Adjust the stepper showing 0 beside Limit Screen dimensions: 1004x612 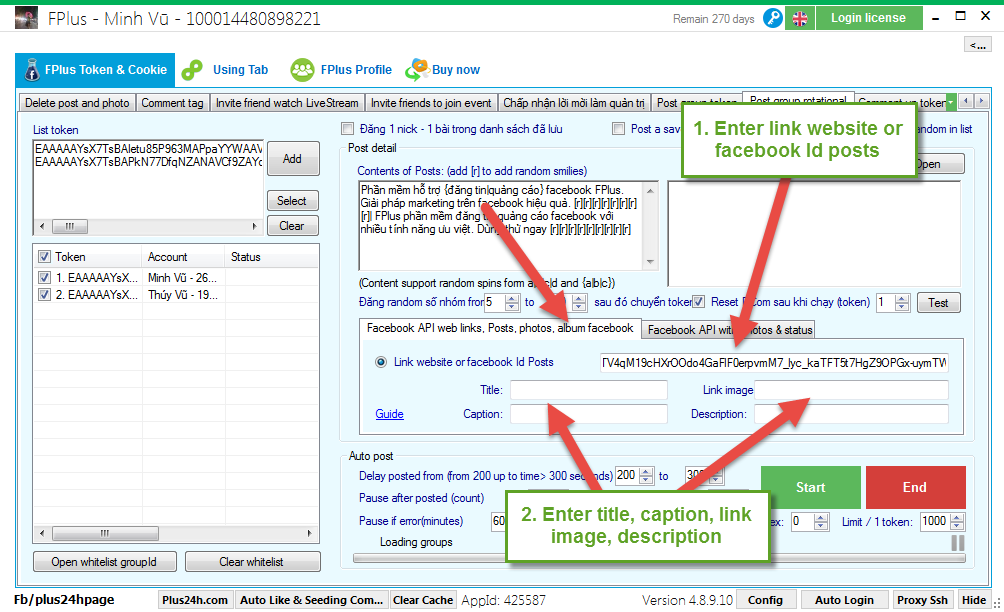pos(821,522)
